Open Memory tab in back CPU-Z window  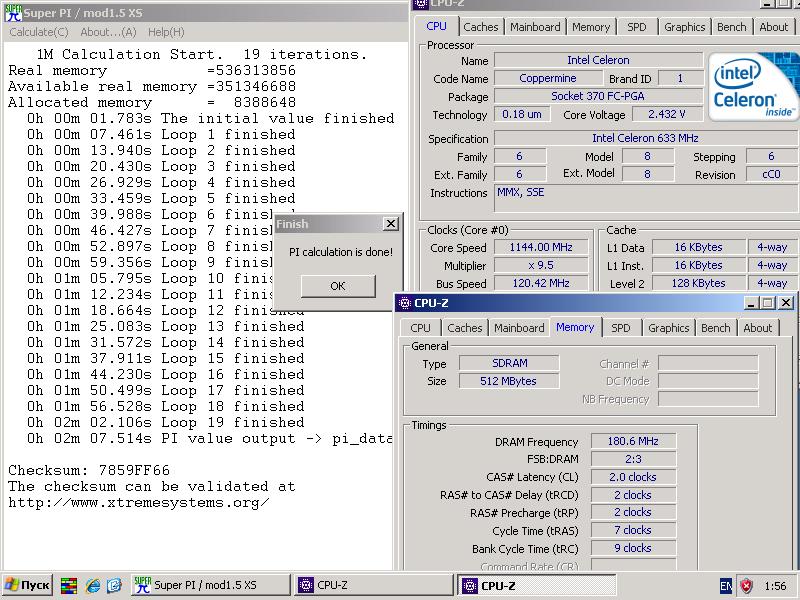click(x=591, y=27)
